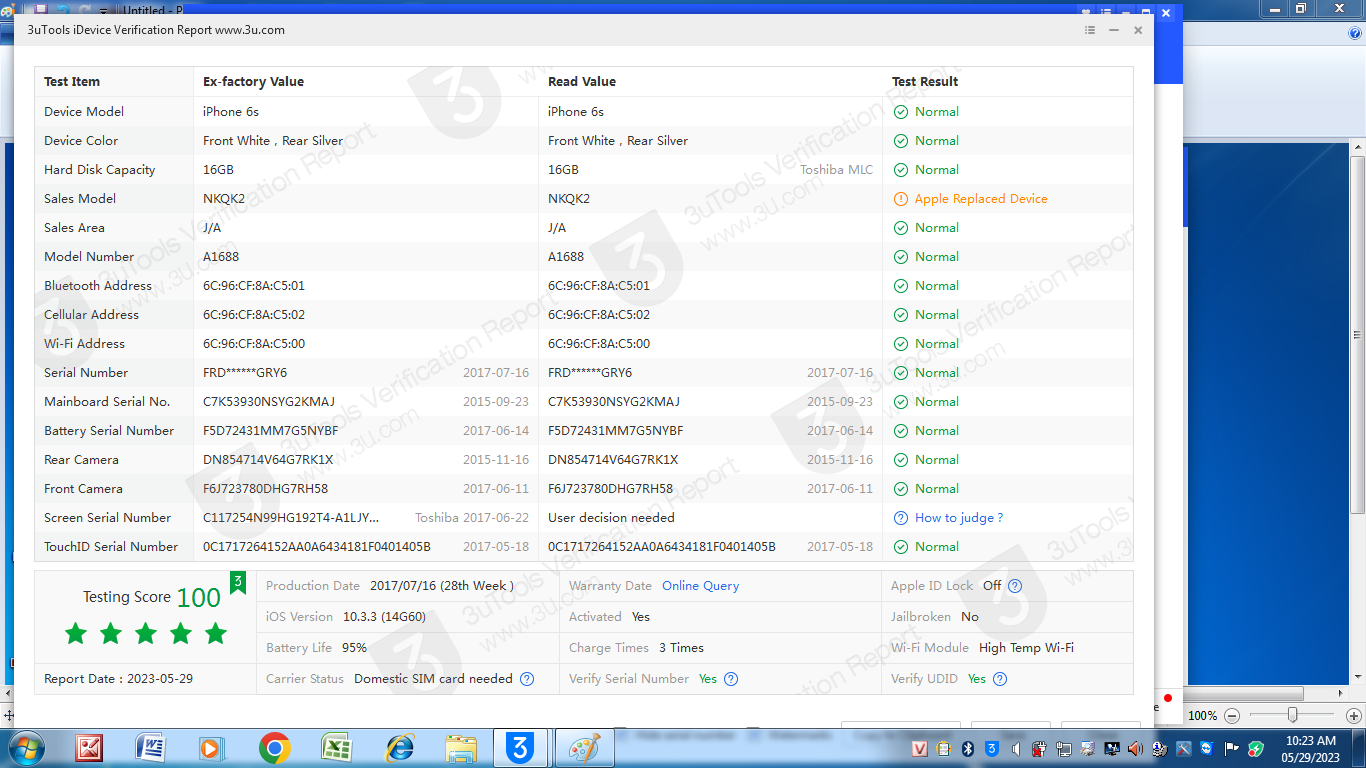This screenshot has height=768, width=1366.
Task: Click the Bluetooth system tray icon
Action: tap(968, 749)
